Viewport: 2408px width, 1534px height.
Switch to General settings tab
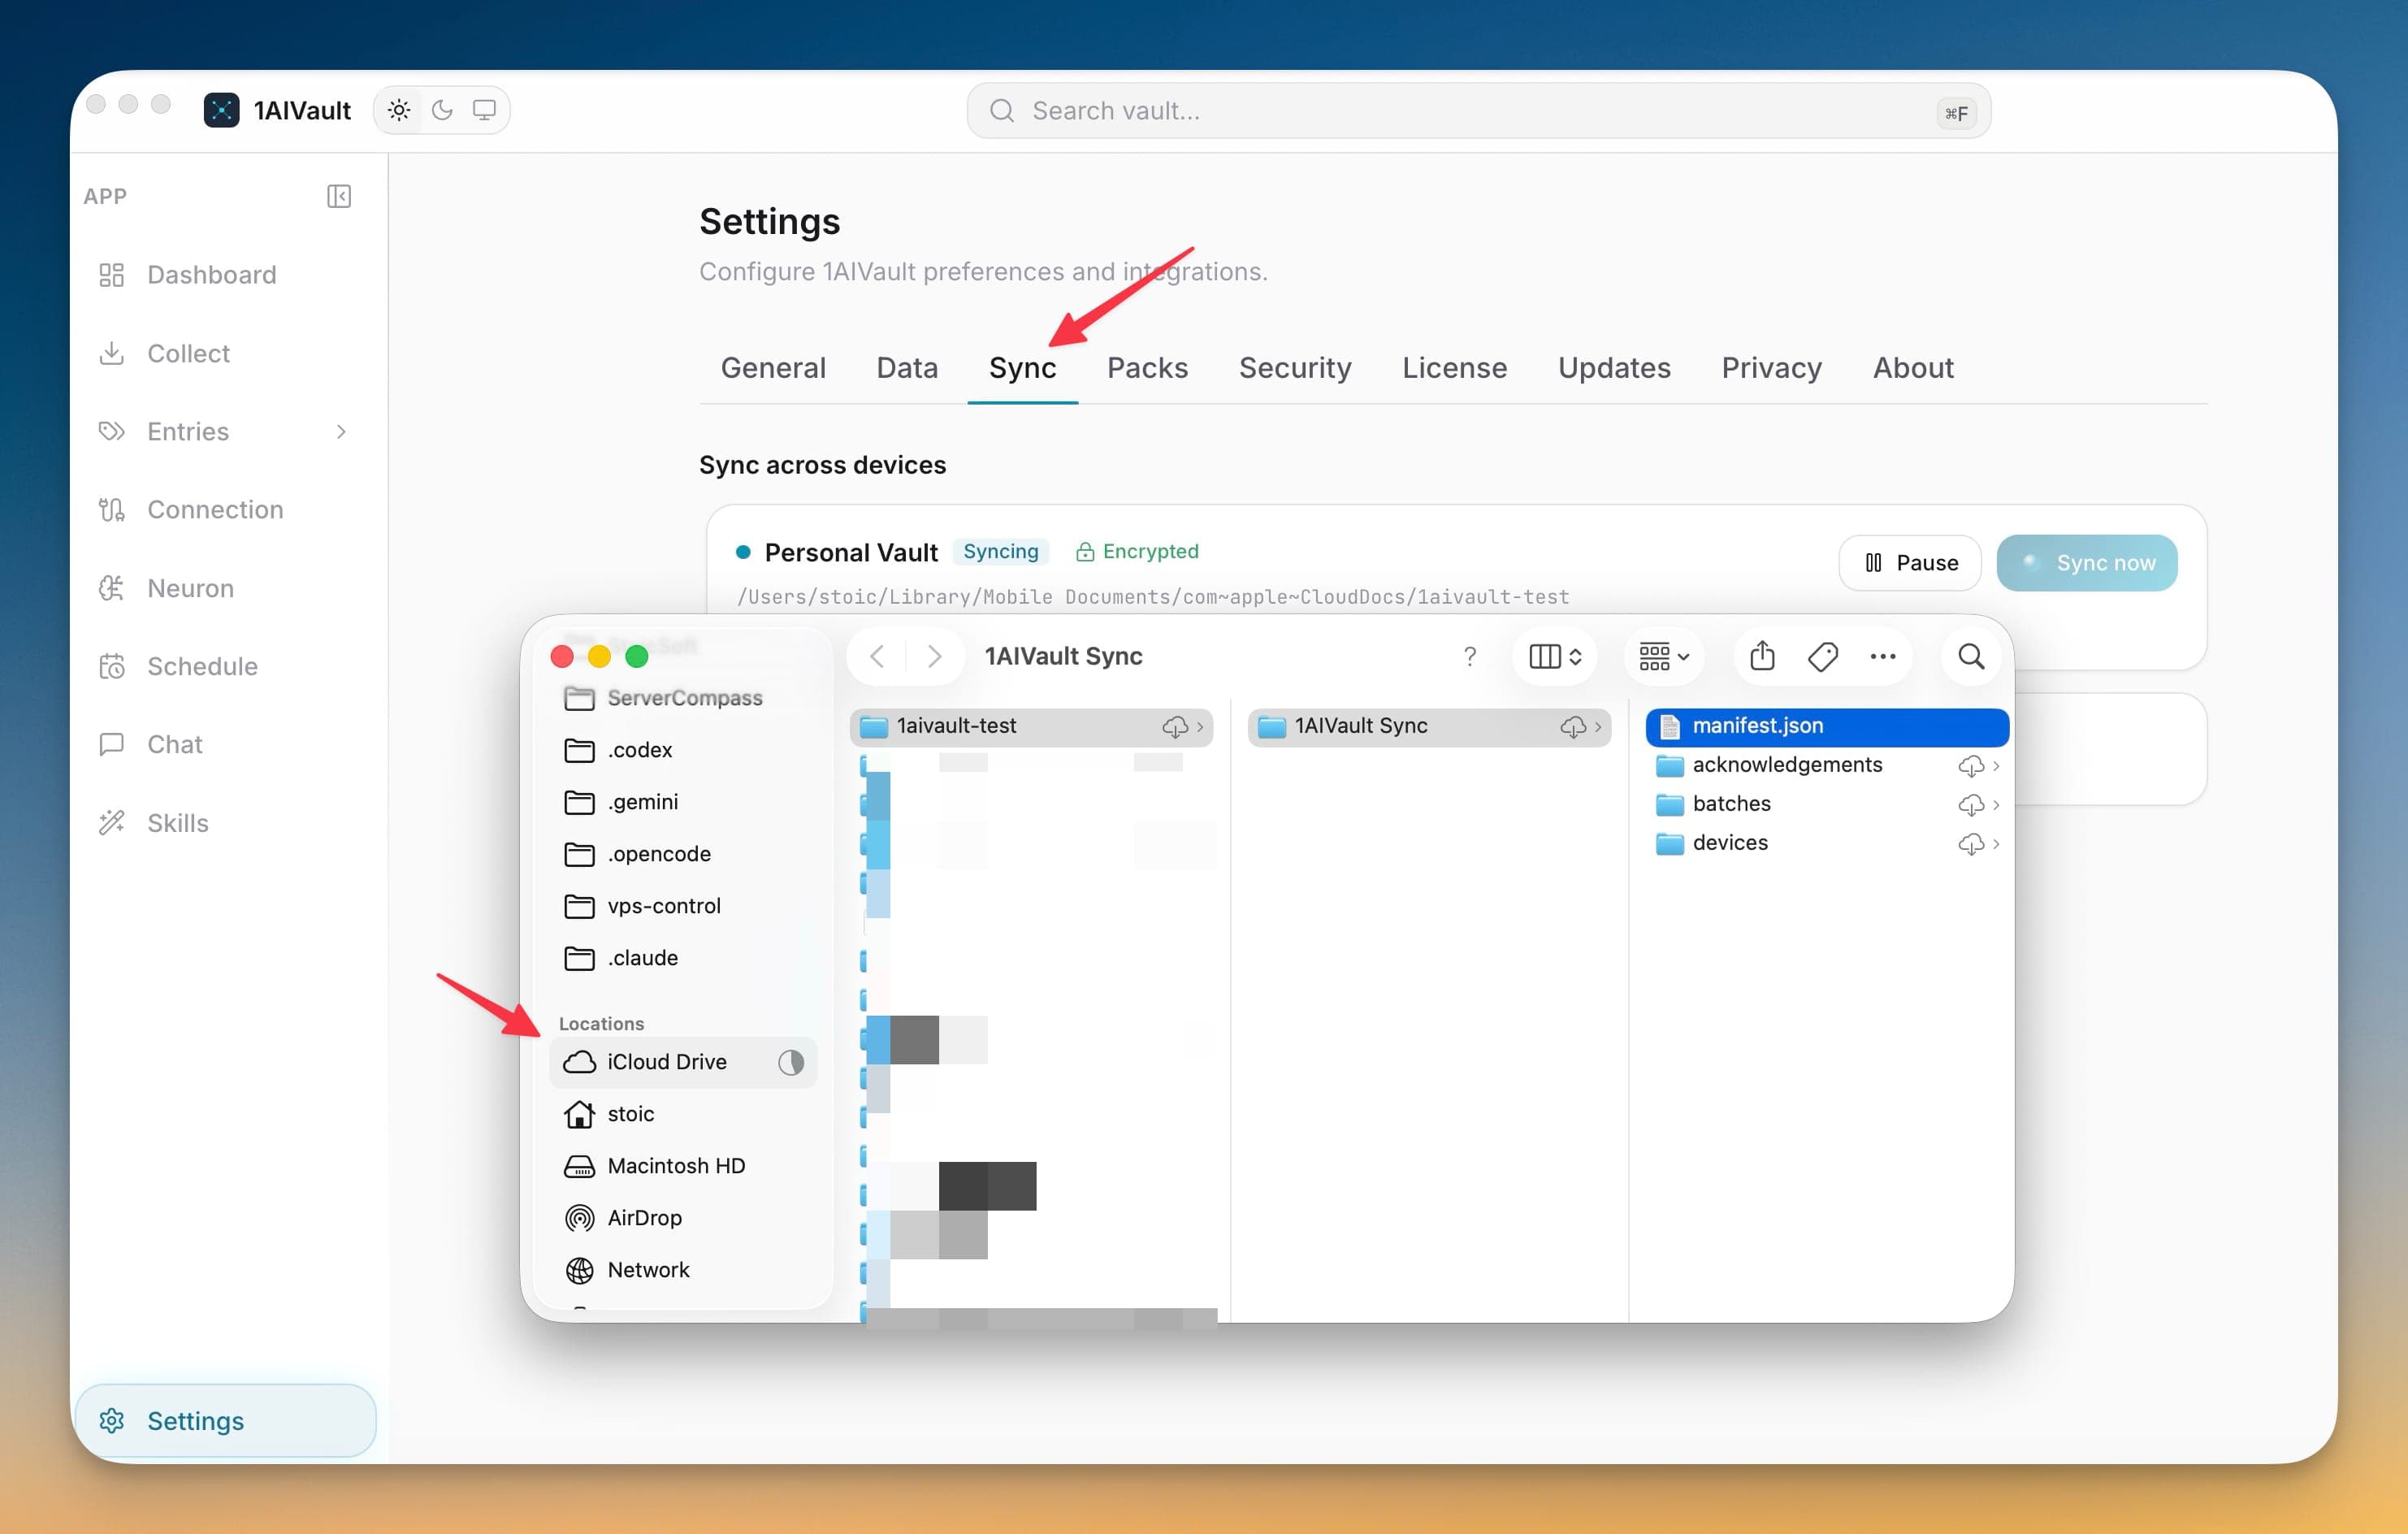click(773, 368)
